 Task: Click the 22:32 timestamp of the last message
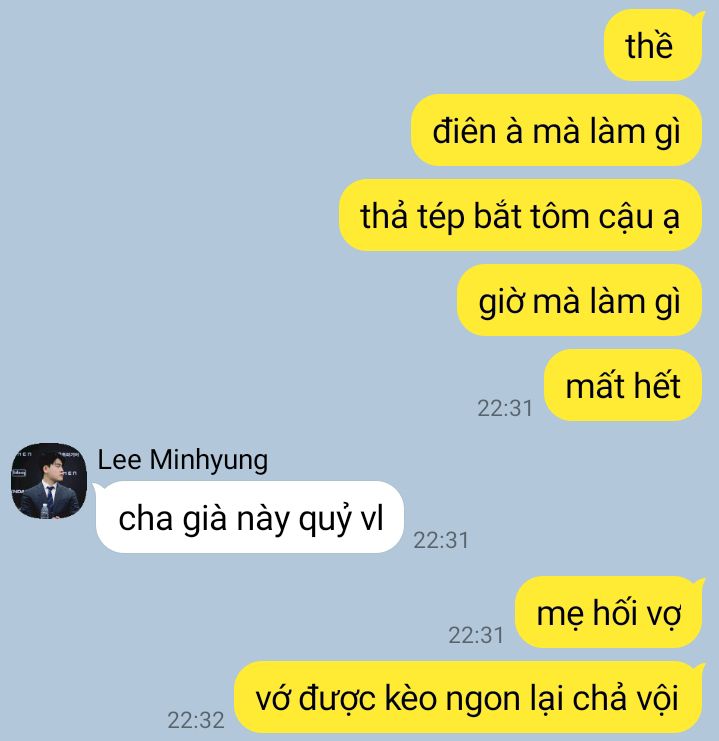click(x=196, y=720)
